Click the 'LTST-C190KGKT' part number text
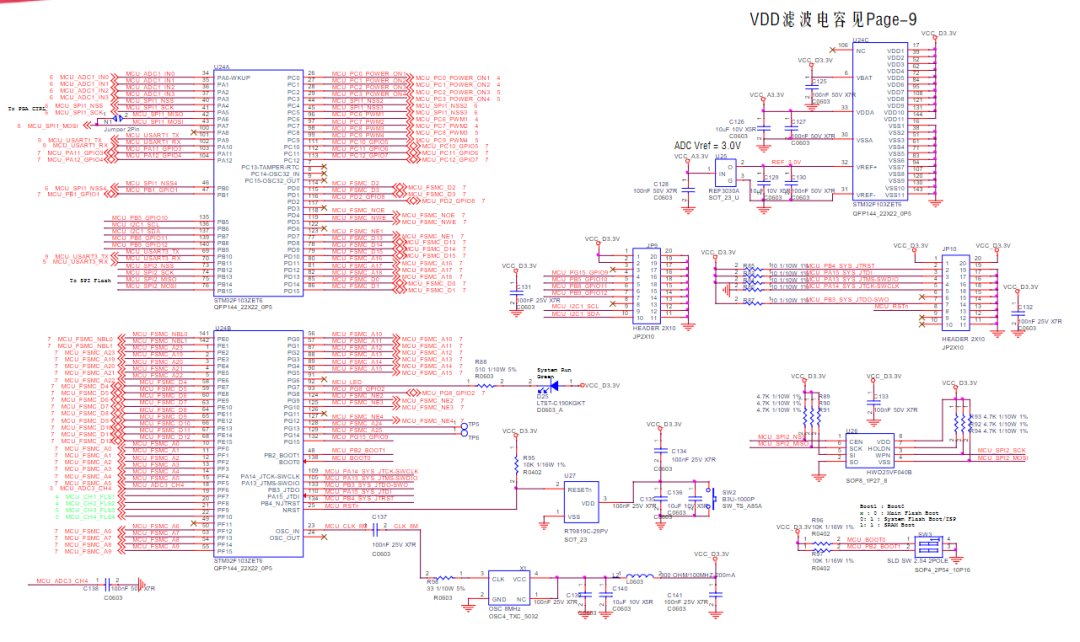 click(561, 403)
